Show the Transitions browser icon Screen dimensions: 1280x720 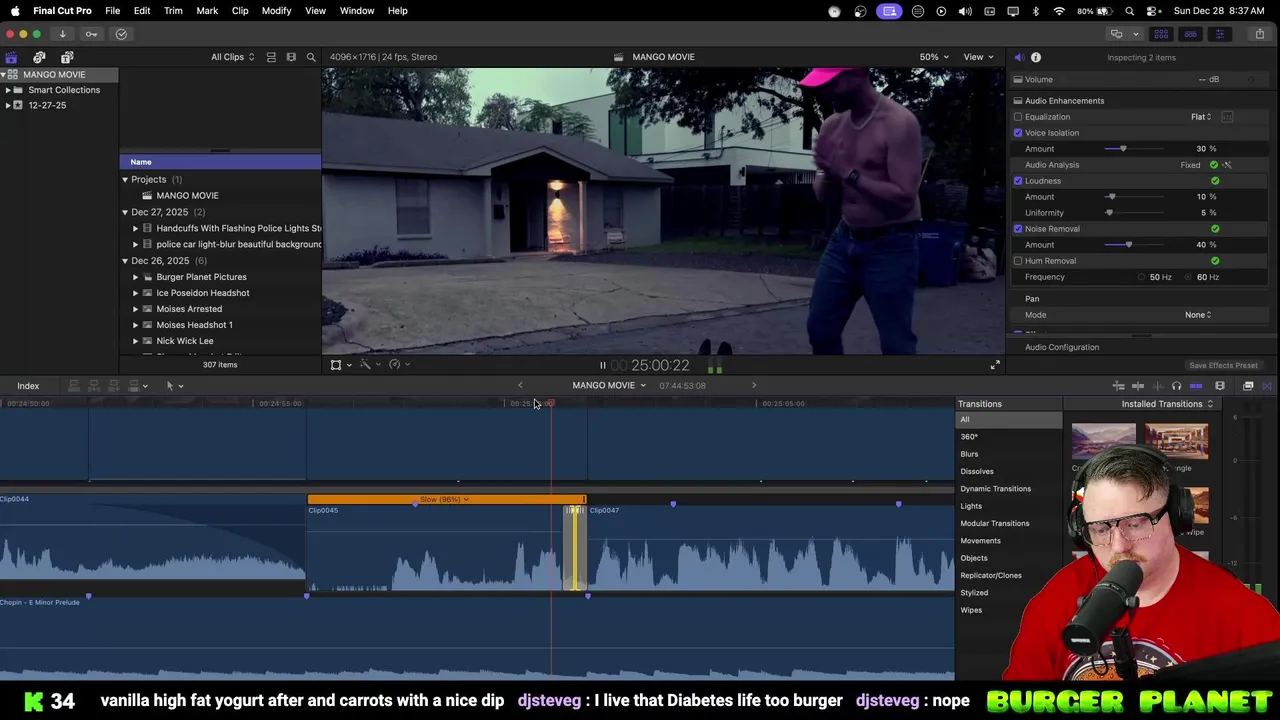(x=1267, y=386)
